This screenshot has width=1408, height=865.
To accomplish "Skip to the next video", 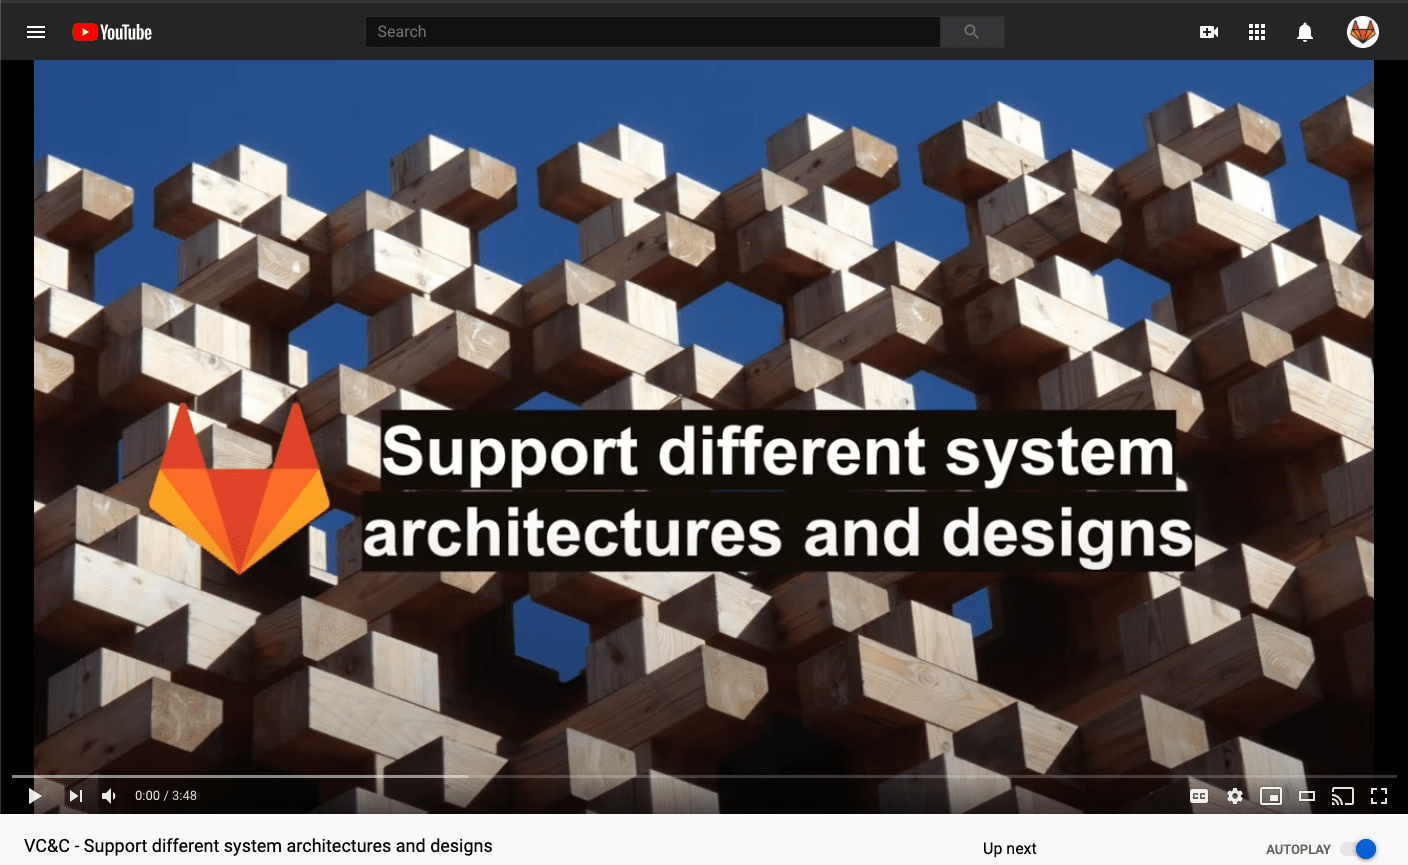I will click(x=76, y=796).
